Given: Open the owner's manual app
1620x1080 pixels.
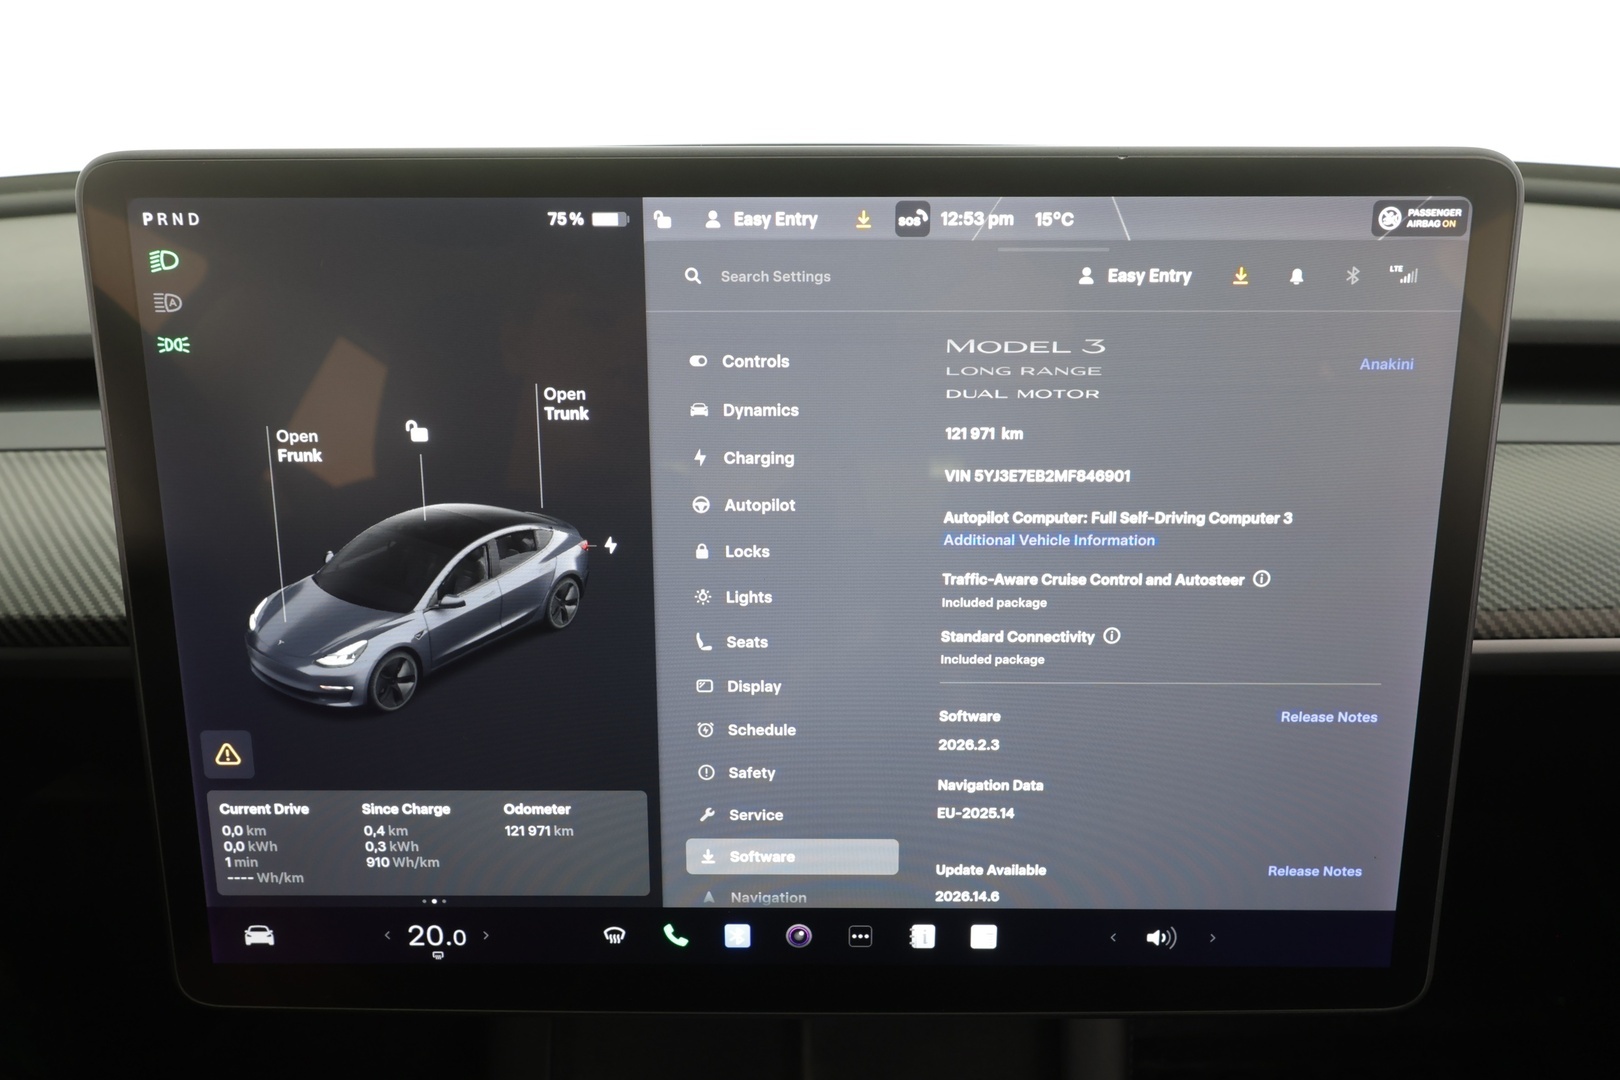Looking at the screenshot, I should (x=922, y=937).
